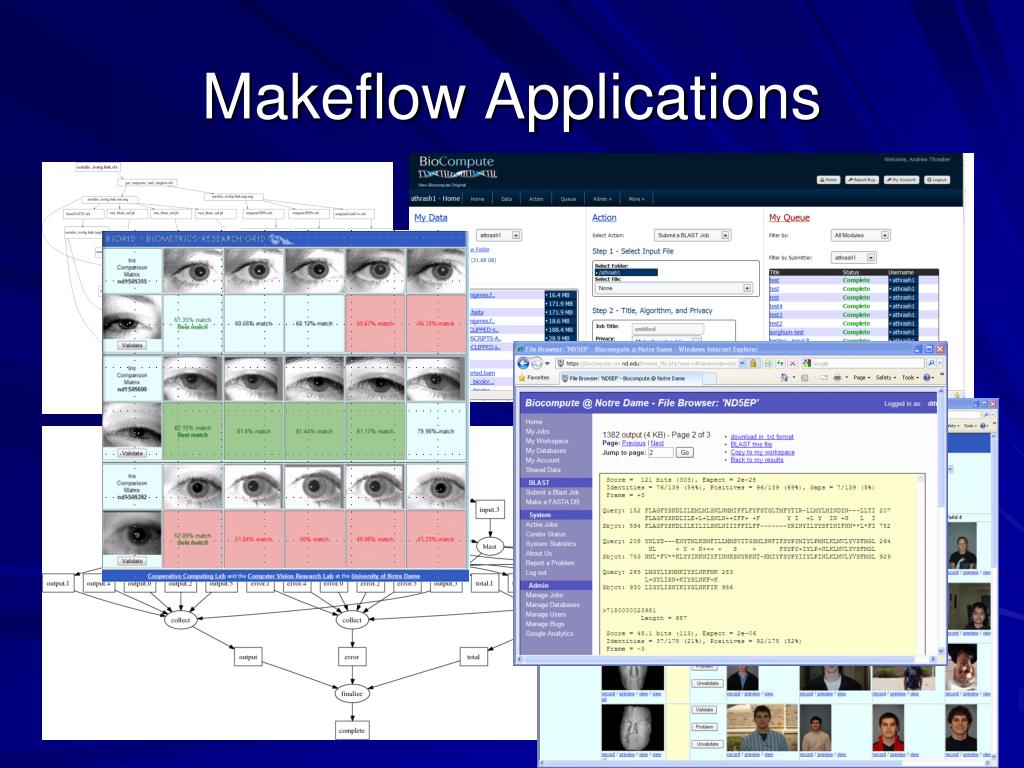This screenshot has width=1024, height=768.
Task: Click the Next page link
Action: (x=657, y=443)
